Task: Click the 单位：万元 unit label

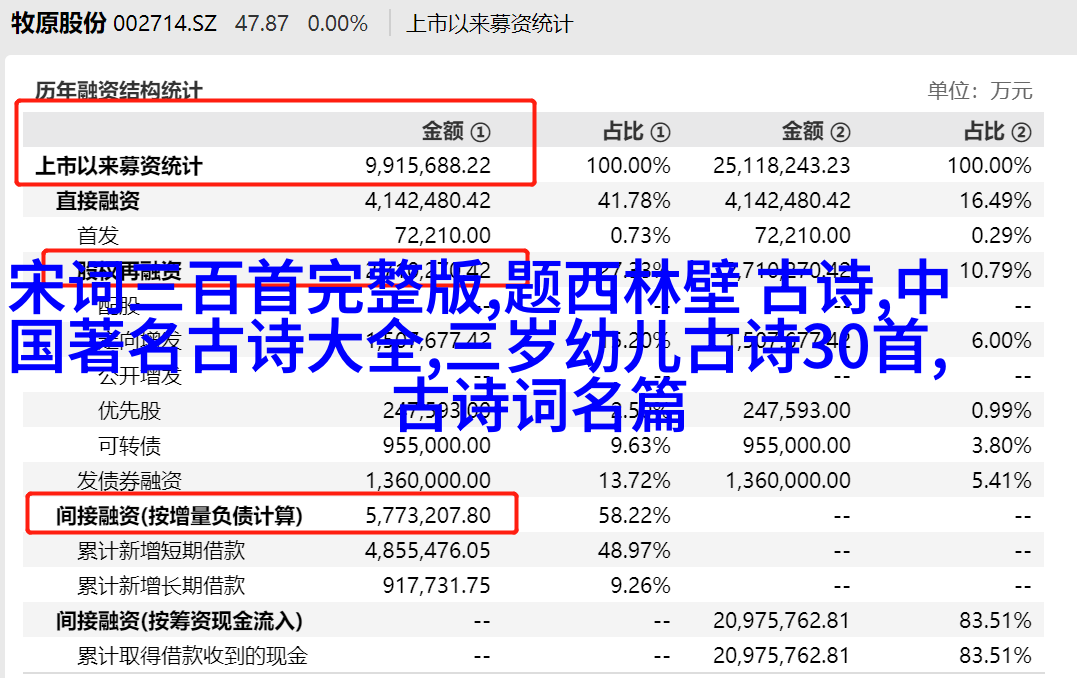Action: (x=979, y=91)
